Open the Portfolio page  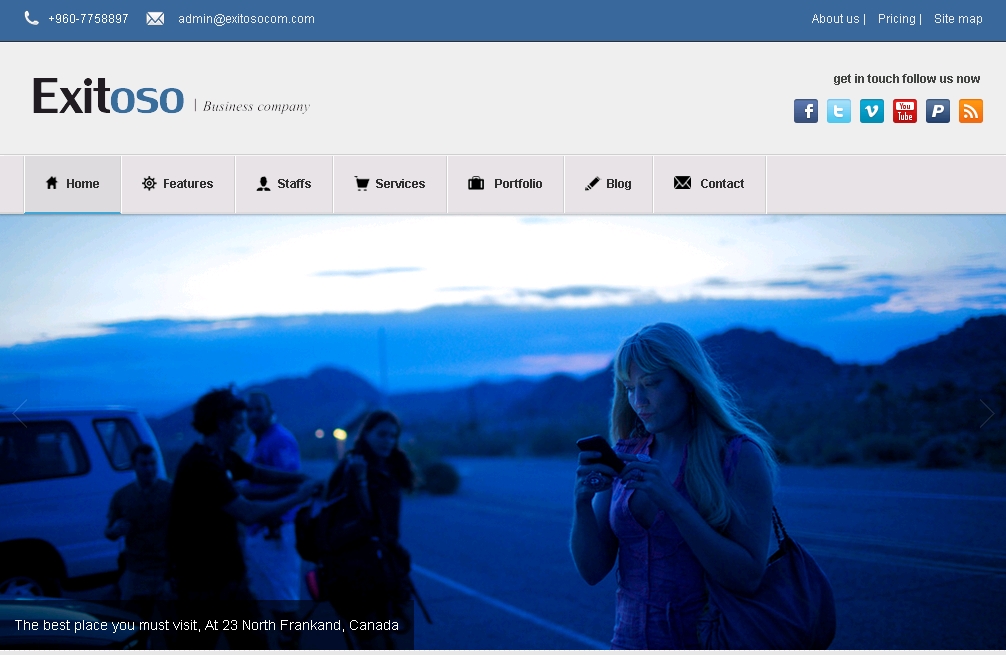[506, 184]
